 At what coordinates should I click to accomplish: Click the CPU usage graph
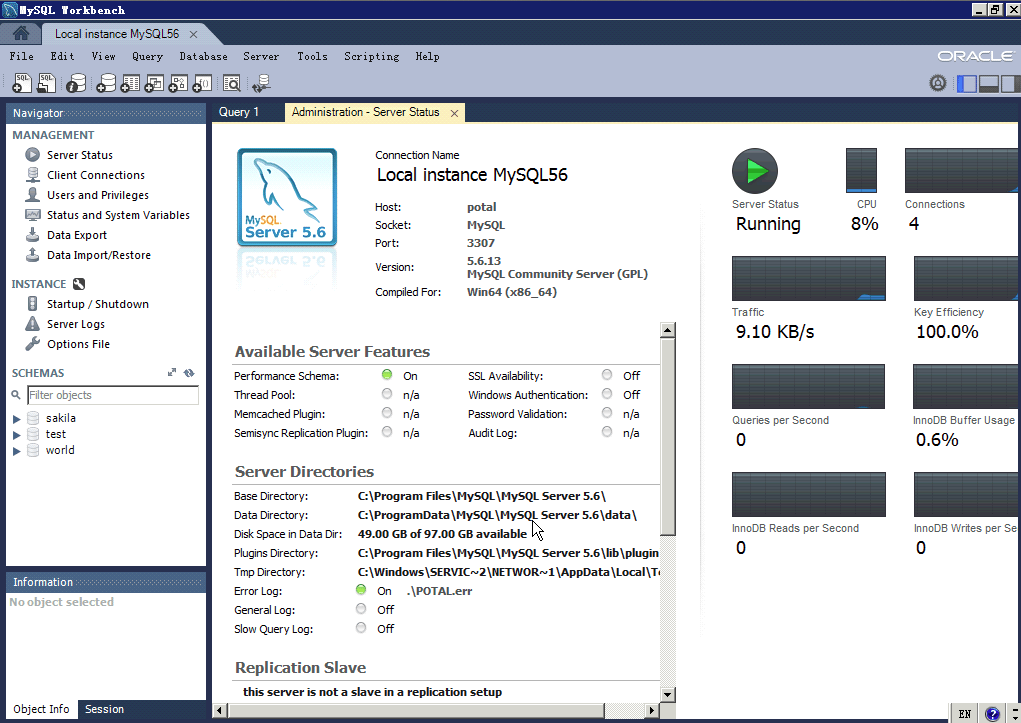coord(861,170)
